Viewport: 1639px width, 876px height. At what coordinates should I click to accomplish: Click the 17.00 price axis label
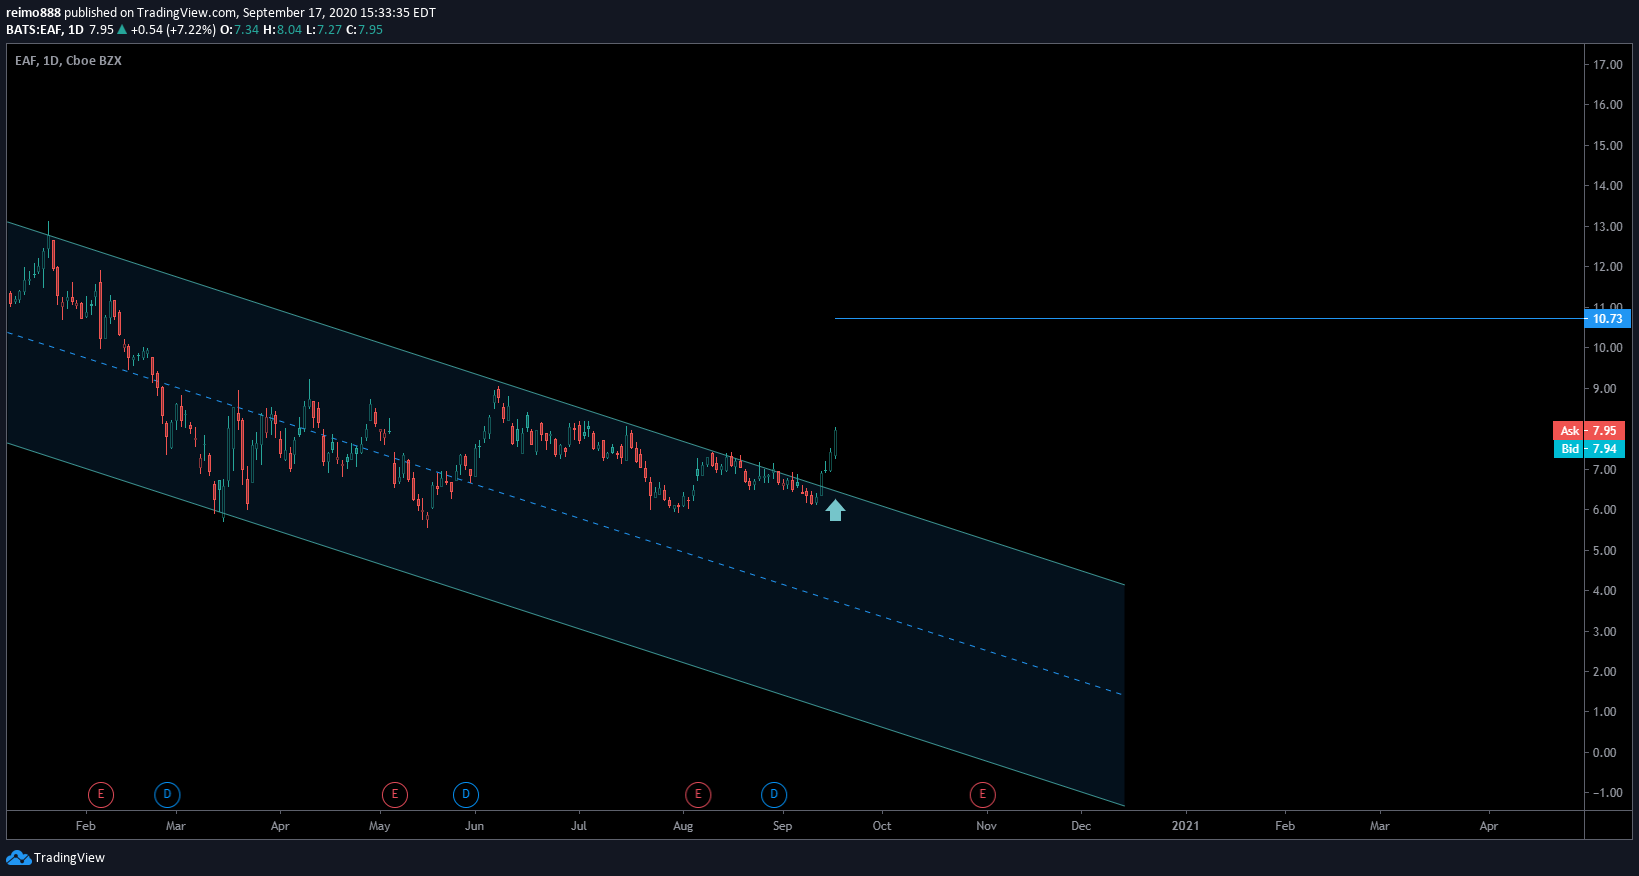coord(1608,65)
